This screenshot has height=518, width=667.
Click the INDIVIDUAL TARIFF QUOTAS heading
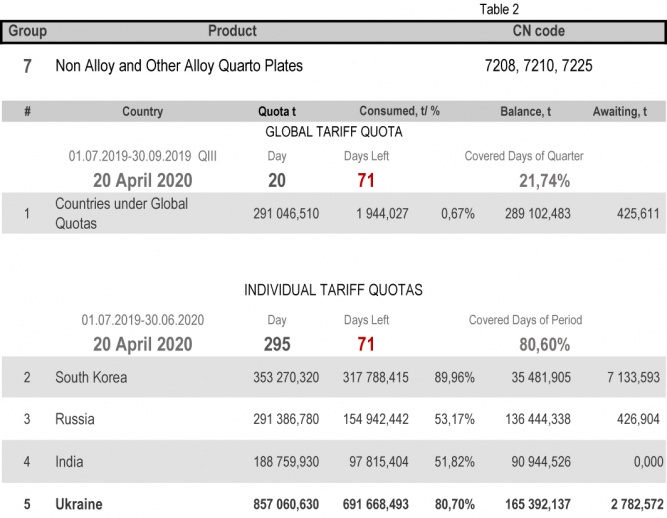click(x=333, y=290)
